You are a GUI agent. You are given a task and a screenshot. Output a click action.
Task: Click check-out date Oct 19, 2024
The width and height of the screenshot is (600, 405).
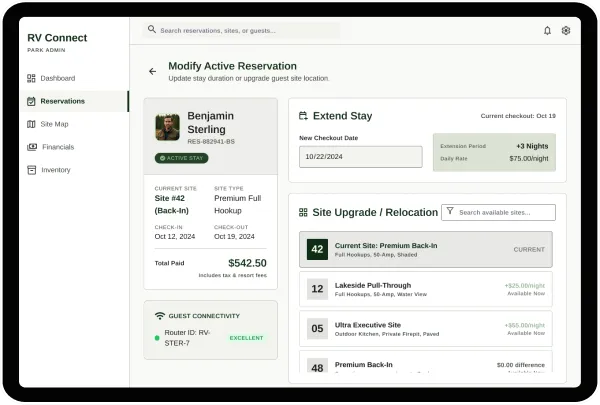[x=234, y=237]
